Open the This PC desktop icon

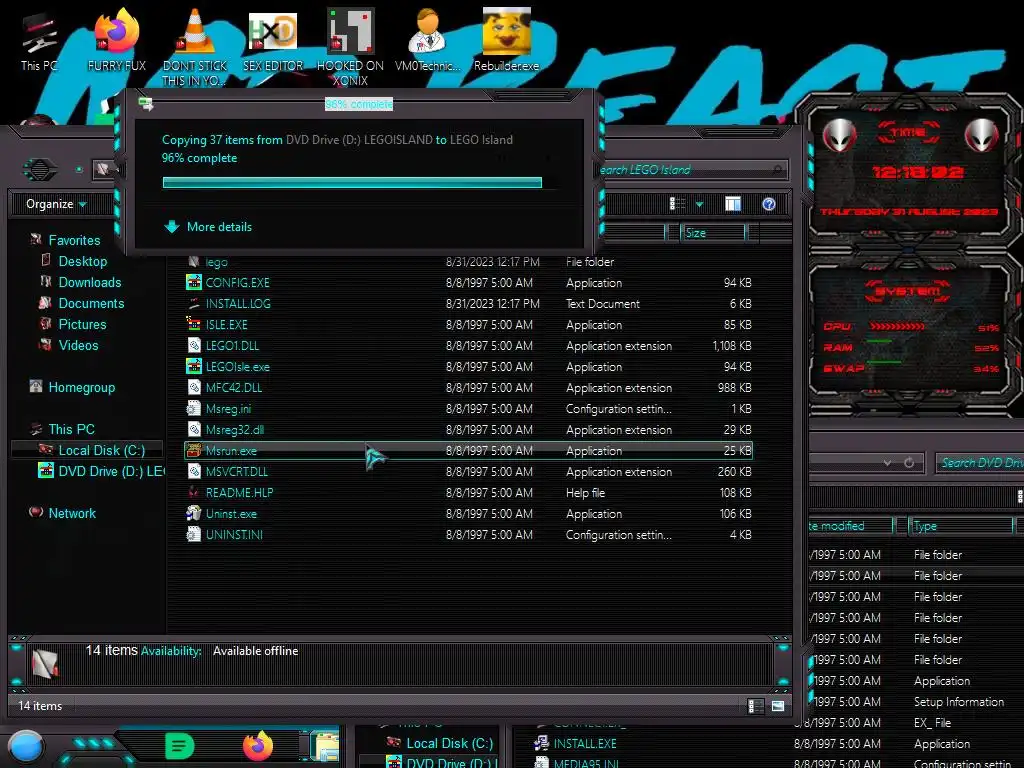[39, 42]
